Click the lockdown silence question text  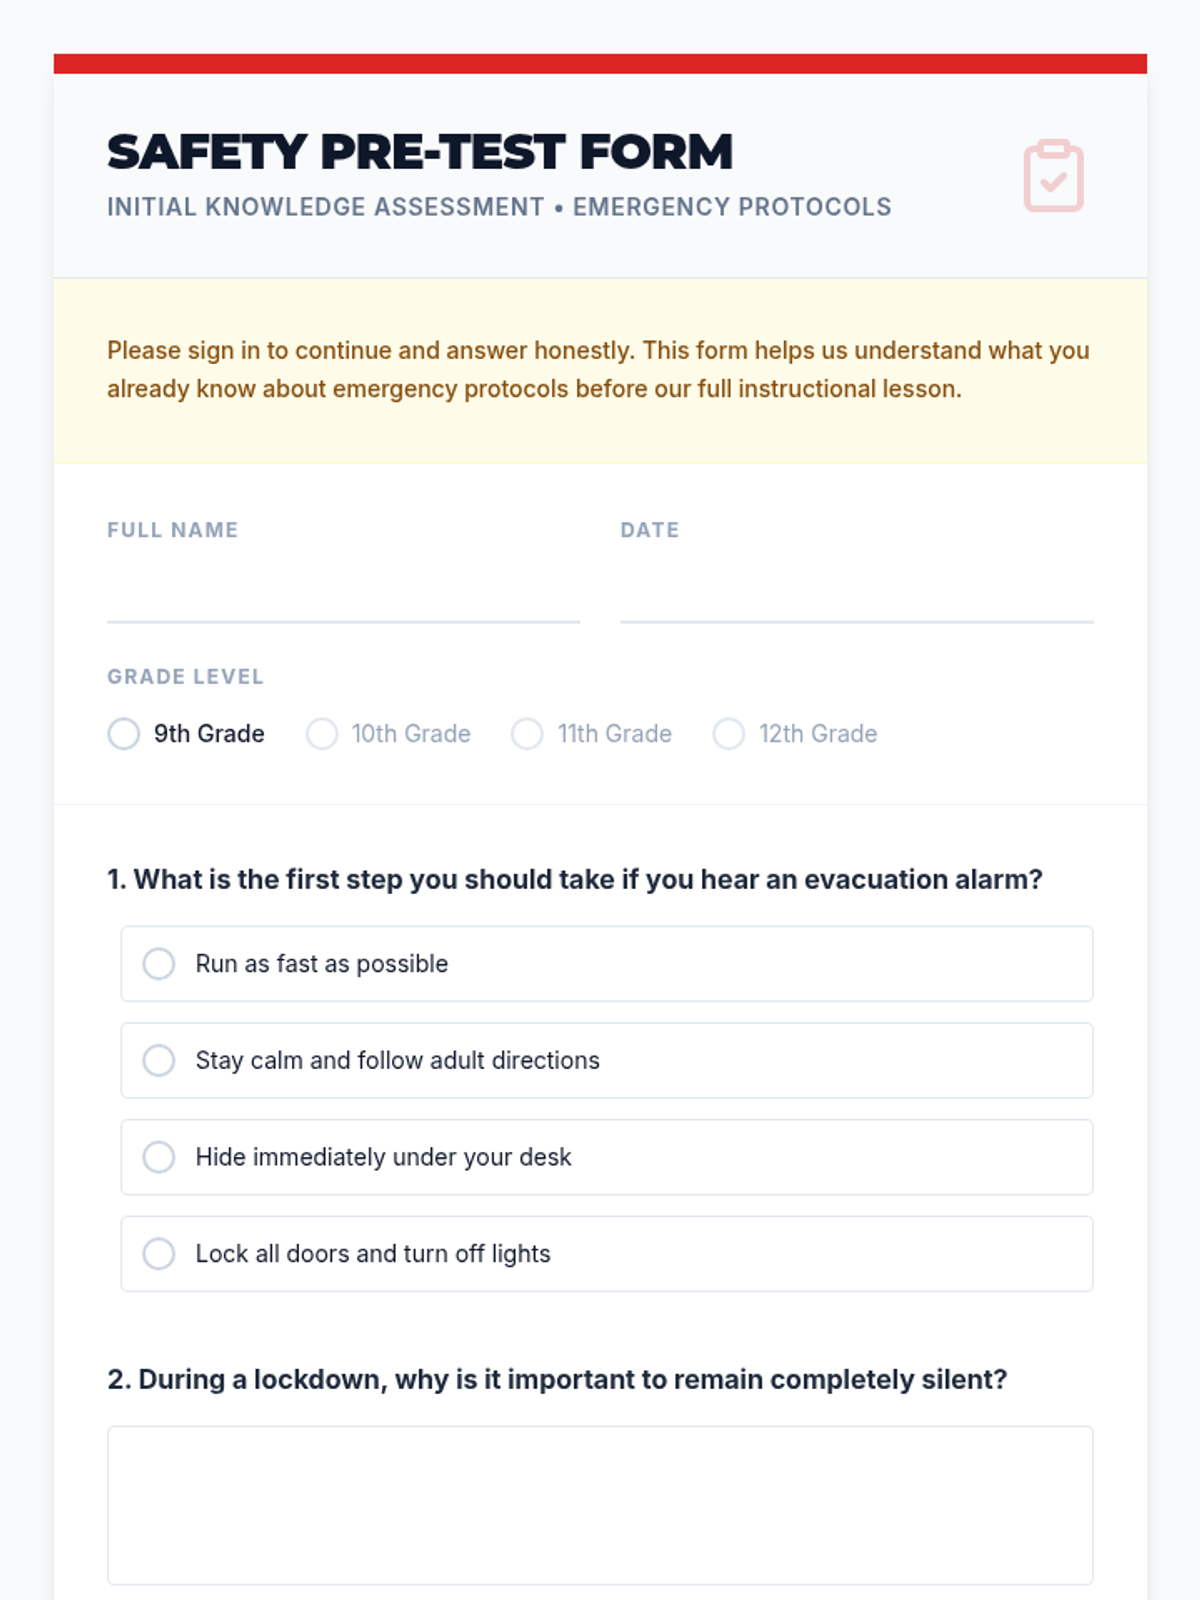[x=557, y=1380]
